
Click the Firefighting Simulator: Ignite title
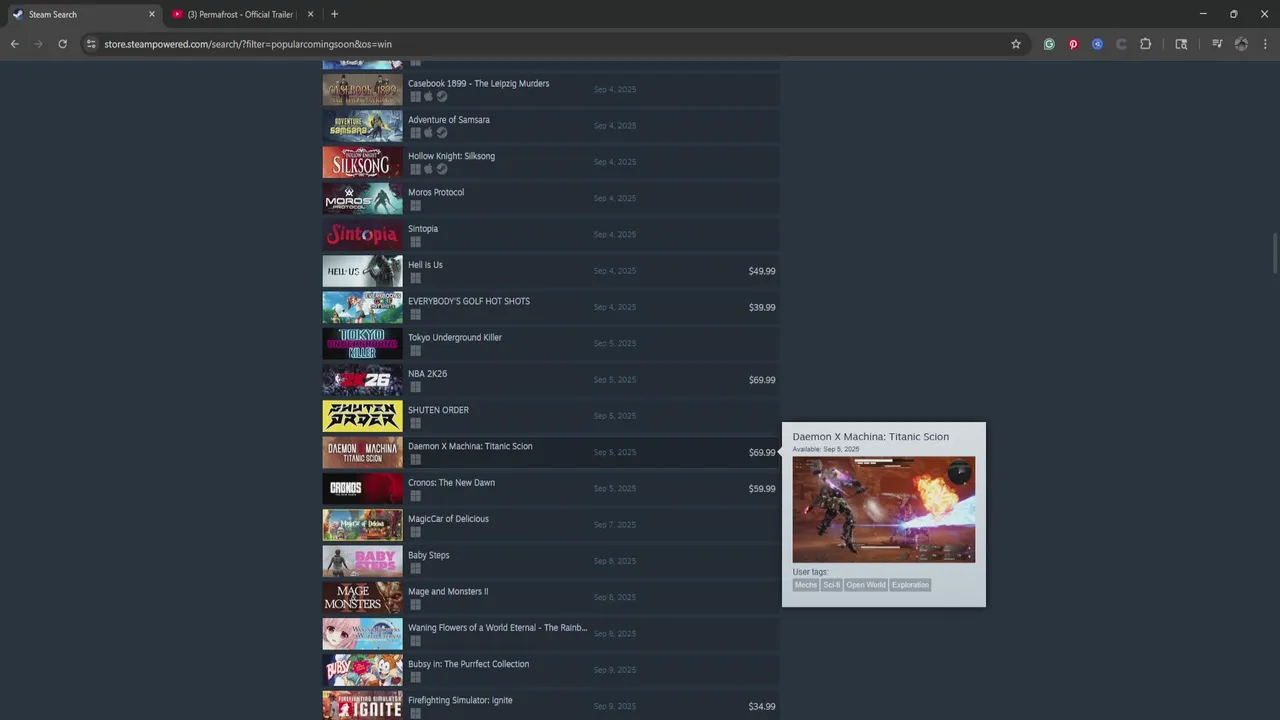point(460,700)
